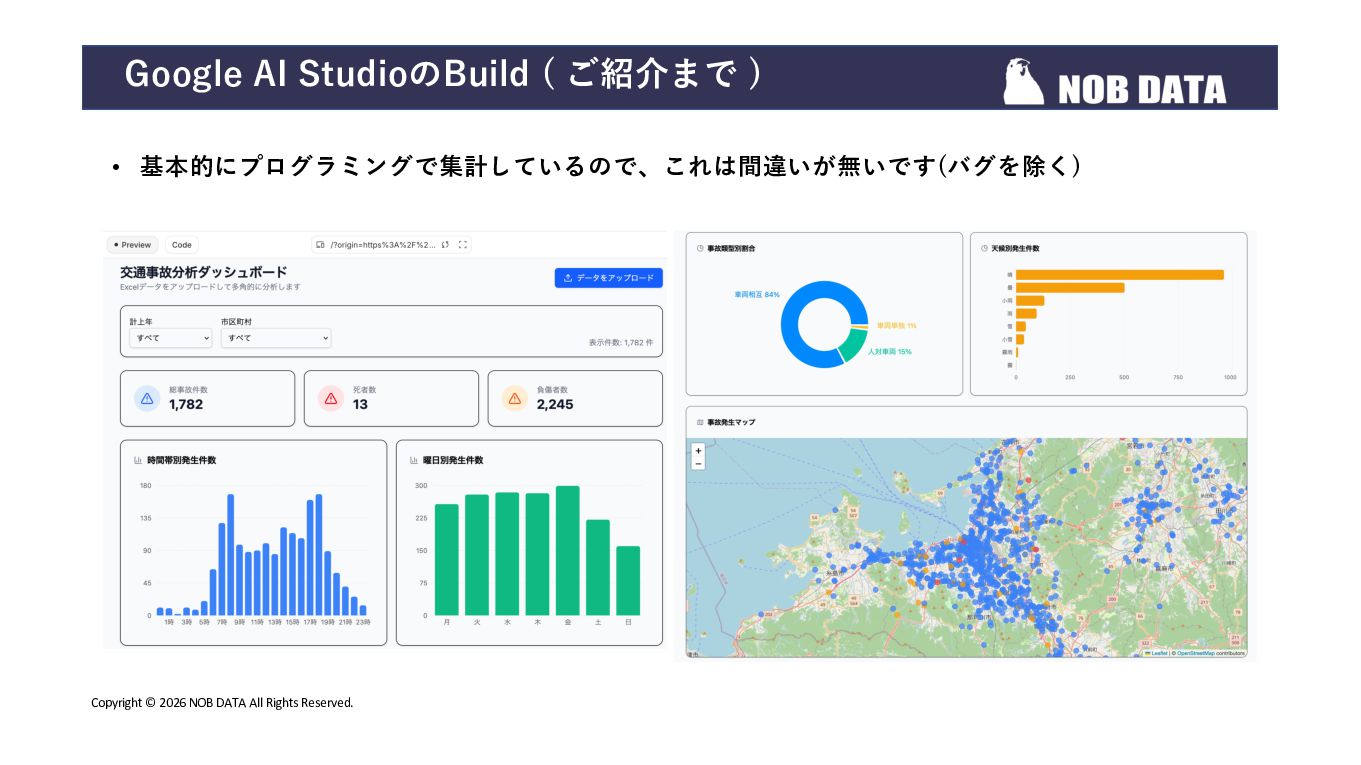The image size is (1361, 765).
Task: Open the Leaflet attribution link
Action: [1157, 653]
